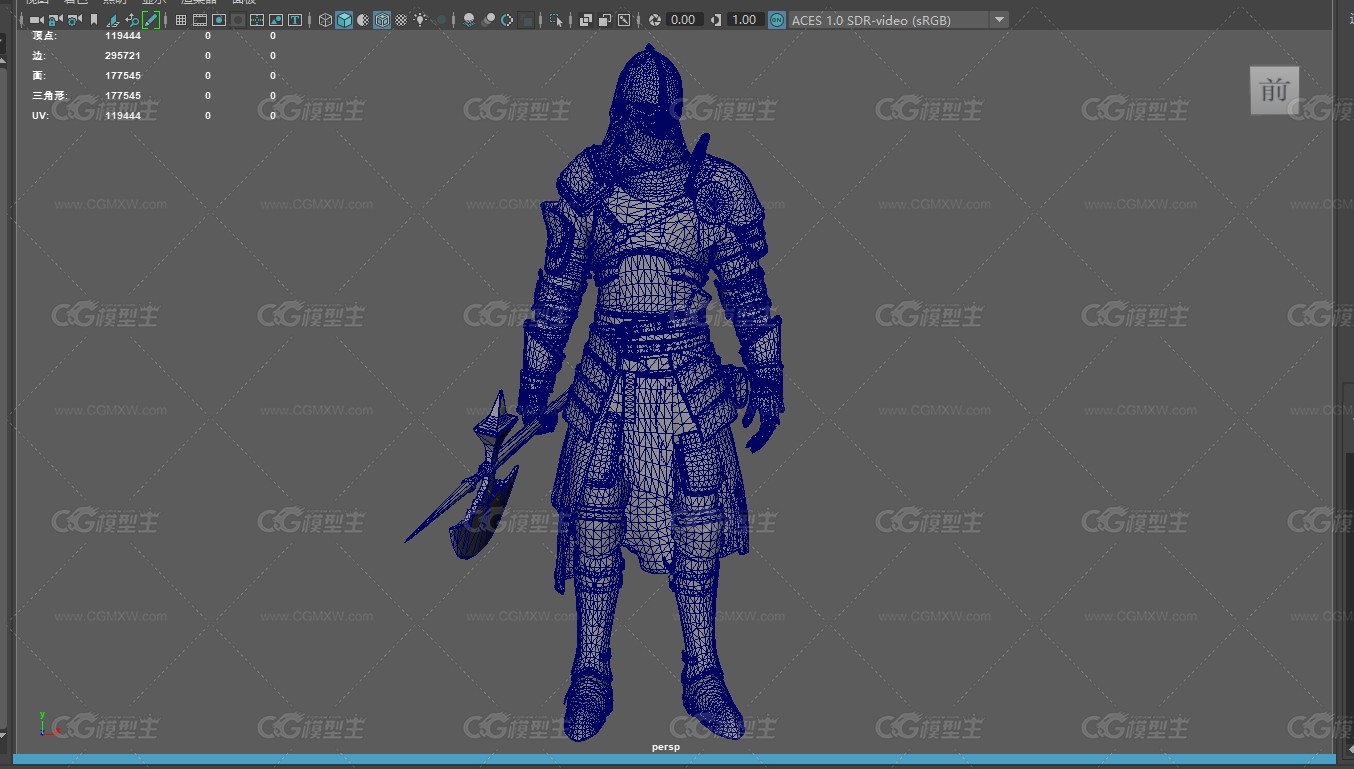Toggle the Safe Action icon
The width and height of the screenshot is (1354, 769).
(x=276, y=20)
